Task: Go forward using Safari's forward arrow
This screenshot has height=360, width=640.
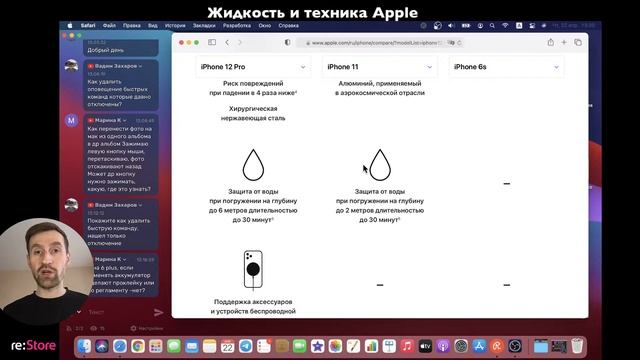Action: pos(240,42)
